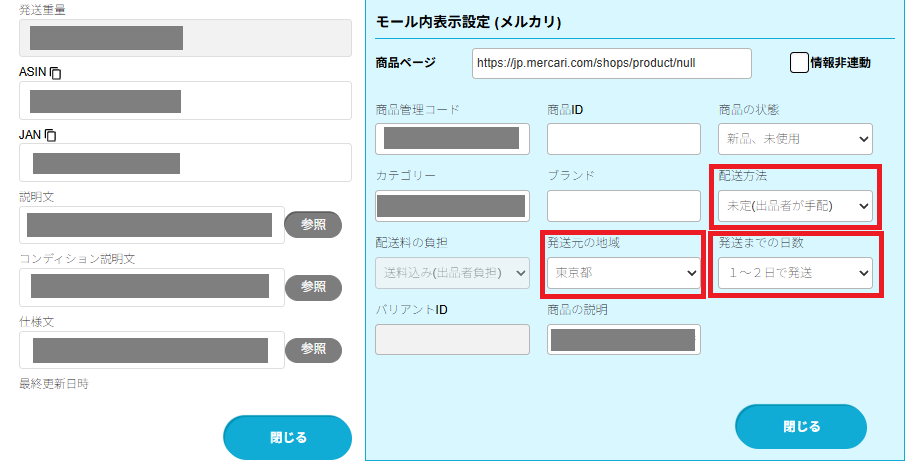Click the copy icon next to JAN
Image resolution: width=915 pixels, height=470 pixels.
click(x=50, y=135)
